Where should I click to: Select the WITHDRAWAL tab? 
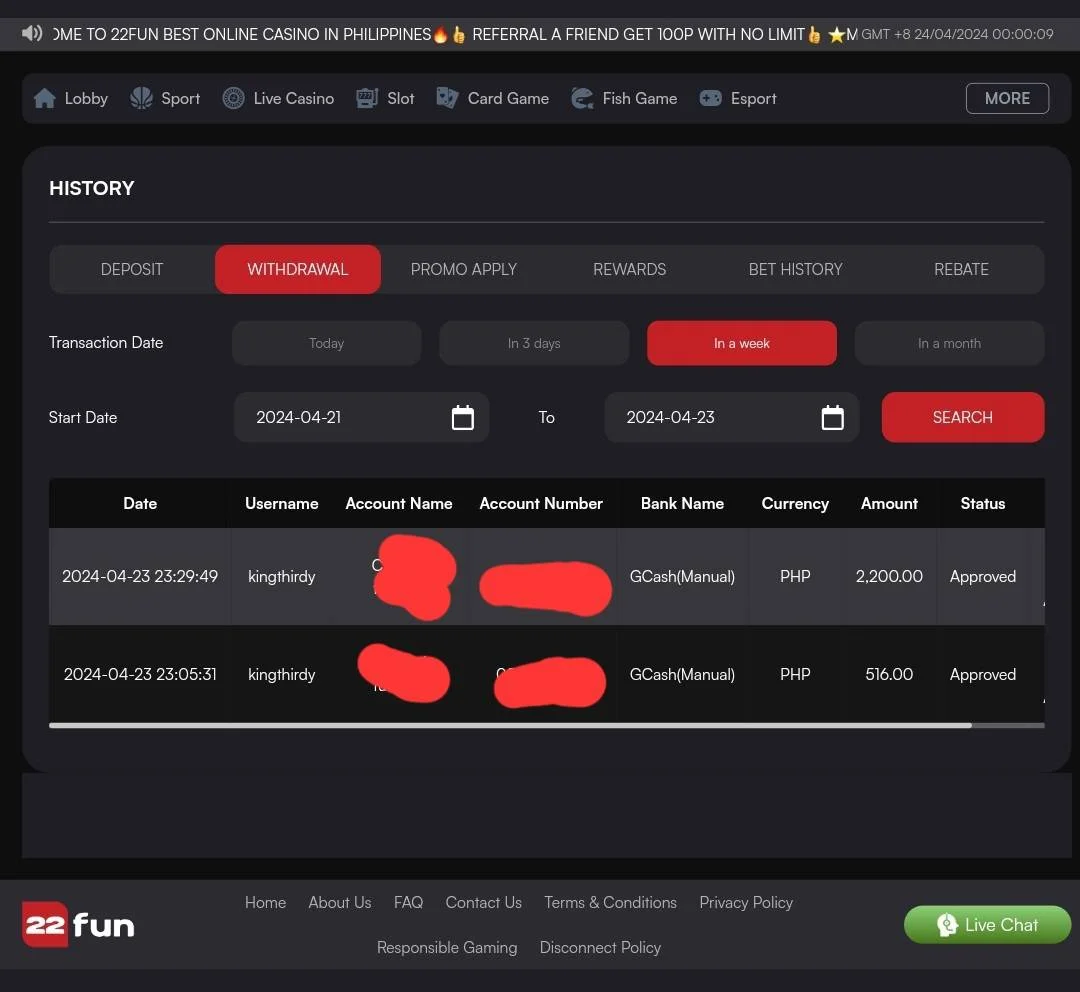tap(298, 269)
